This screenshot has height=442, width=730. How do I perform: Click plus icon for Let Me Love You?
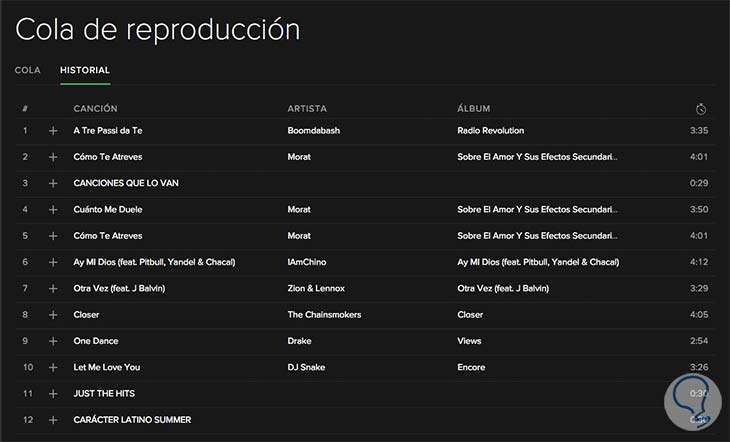point(54,367)
